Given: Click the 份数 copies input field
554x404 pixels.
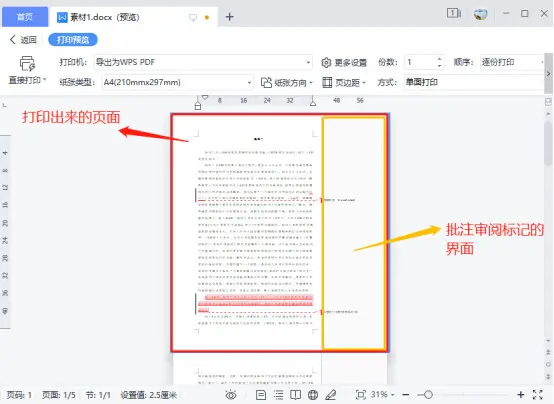Looking at the screenshot, I should coord(420,62).
